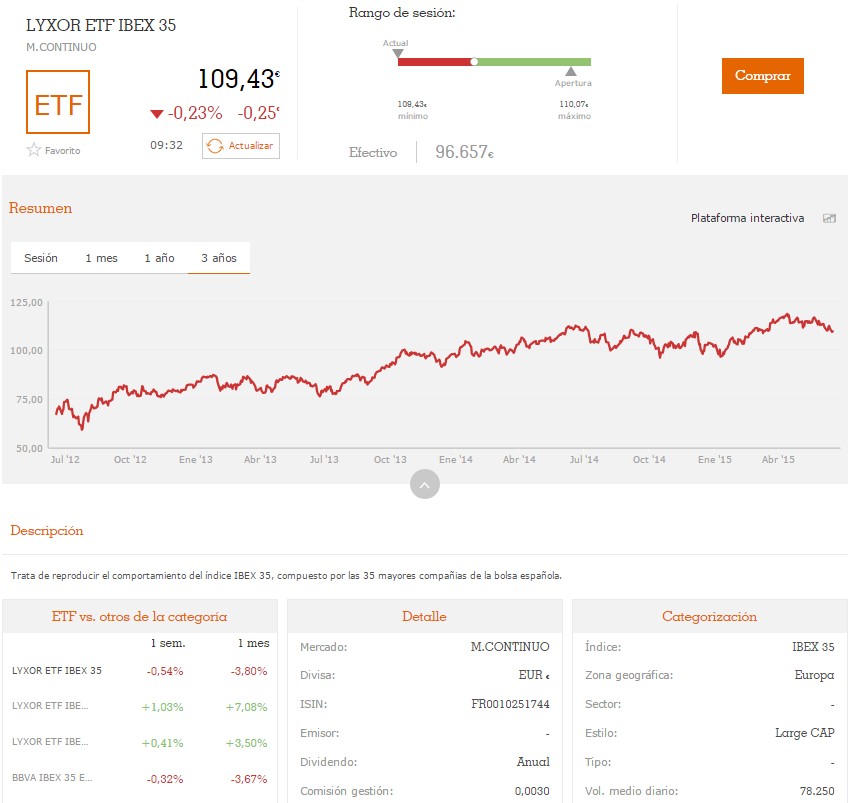
Task: Click LYXOR ETF IBEX 35 comparison row
Action: (x=139, y=671)
